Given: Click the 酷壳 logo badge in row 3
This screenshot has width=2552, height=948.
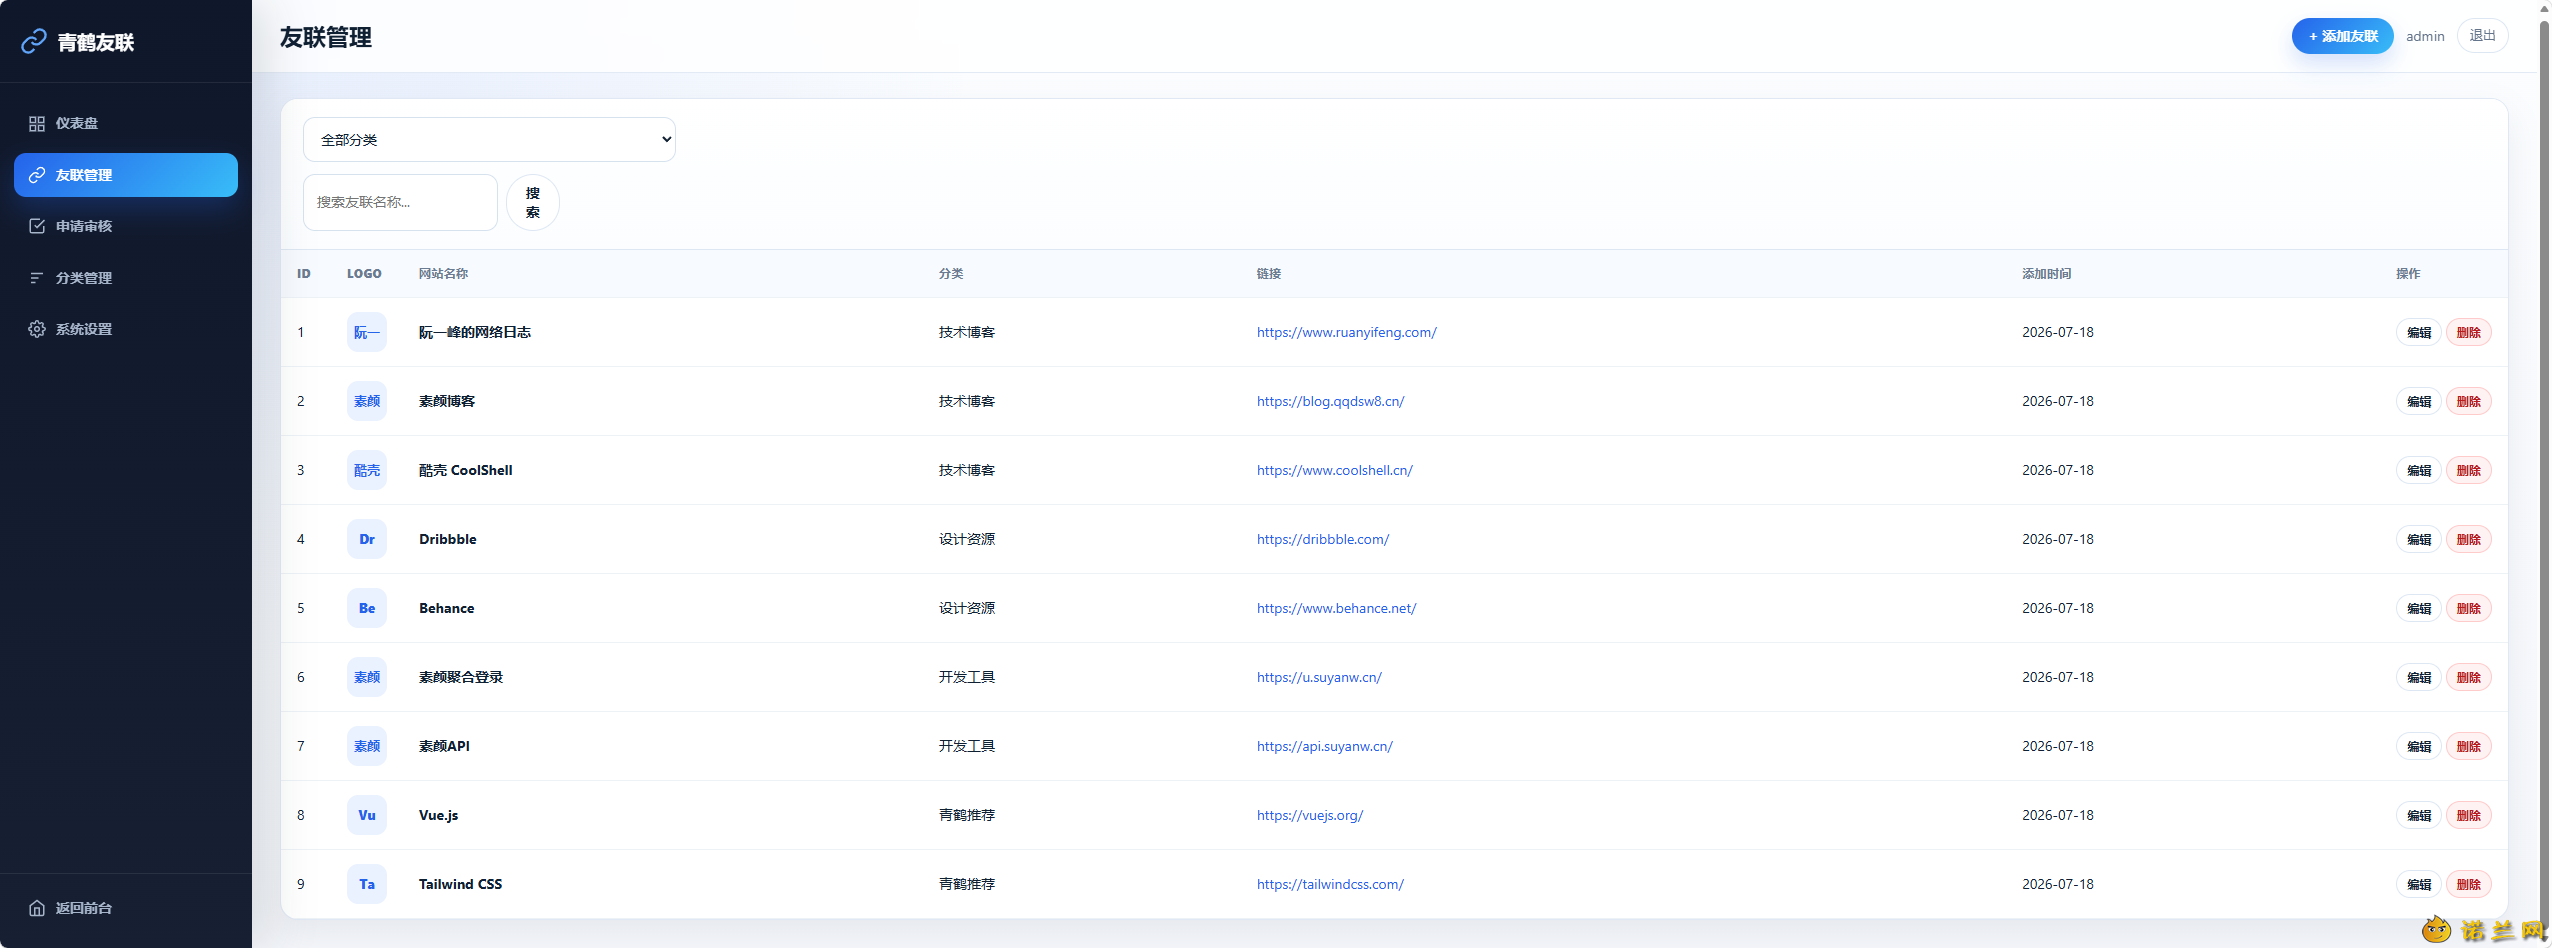Looking at the screenshot, I should [x=367, y=470].
